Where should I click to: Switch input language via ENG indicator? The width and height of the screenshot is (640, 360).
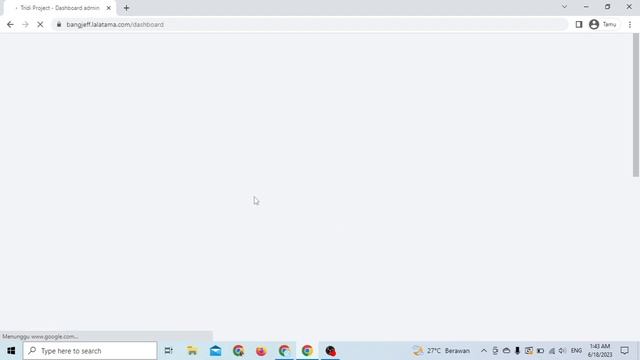click(576, 351)
